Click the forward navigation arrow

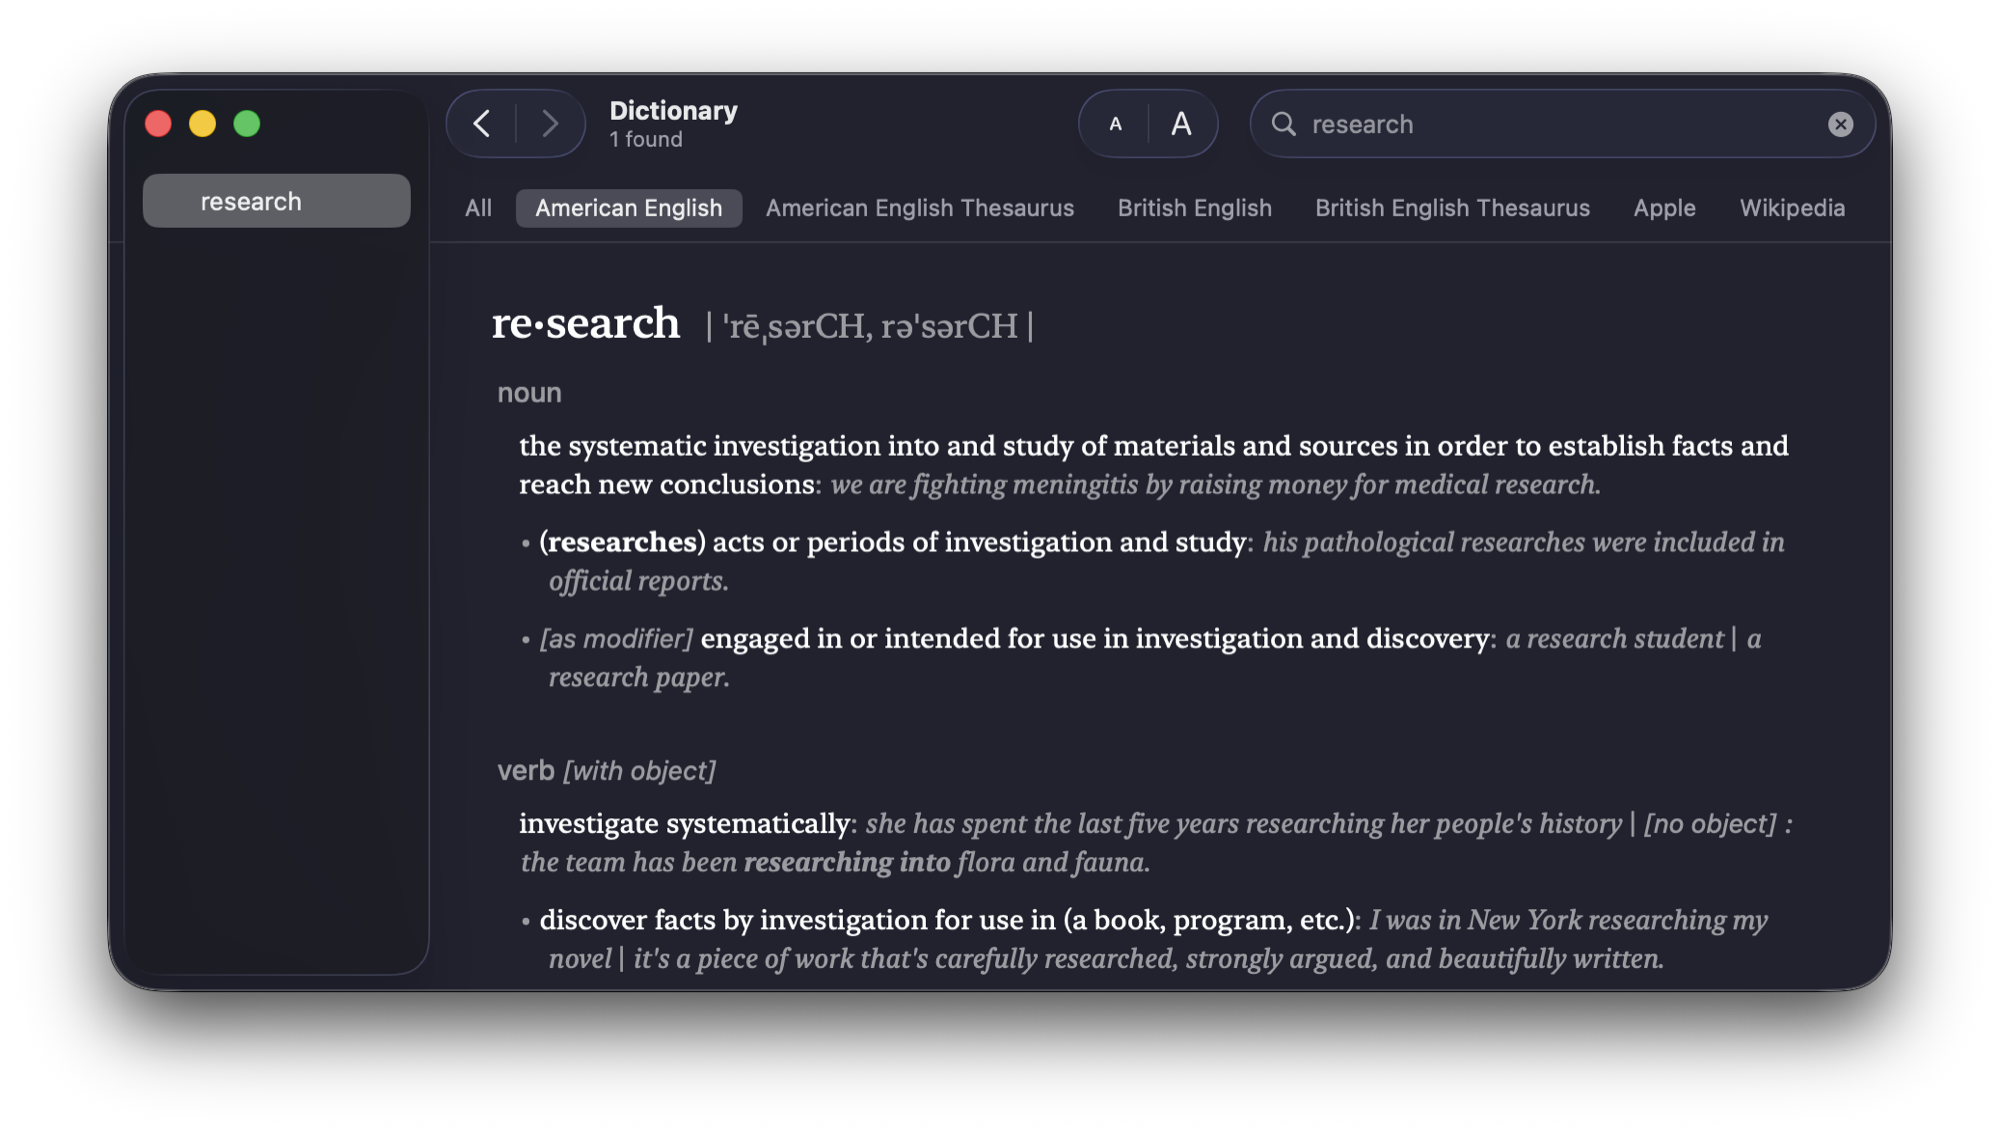point(550,123)
